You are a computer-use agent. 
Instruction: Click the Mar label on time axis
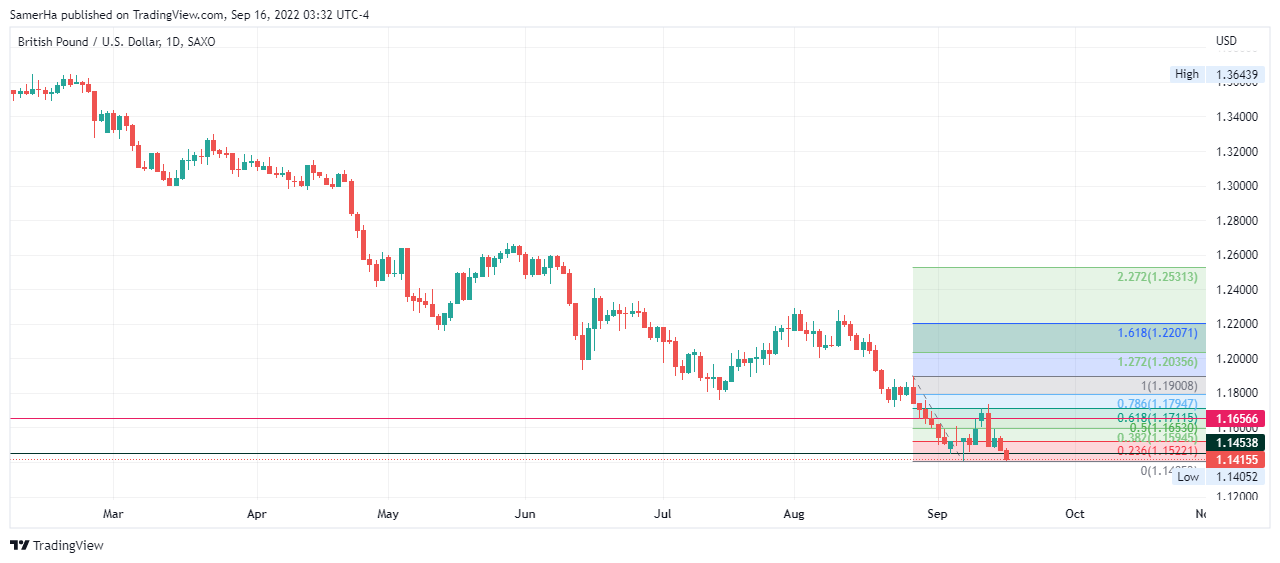(x=113, y=514)
